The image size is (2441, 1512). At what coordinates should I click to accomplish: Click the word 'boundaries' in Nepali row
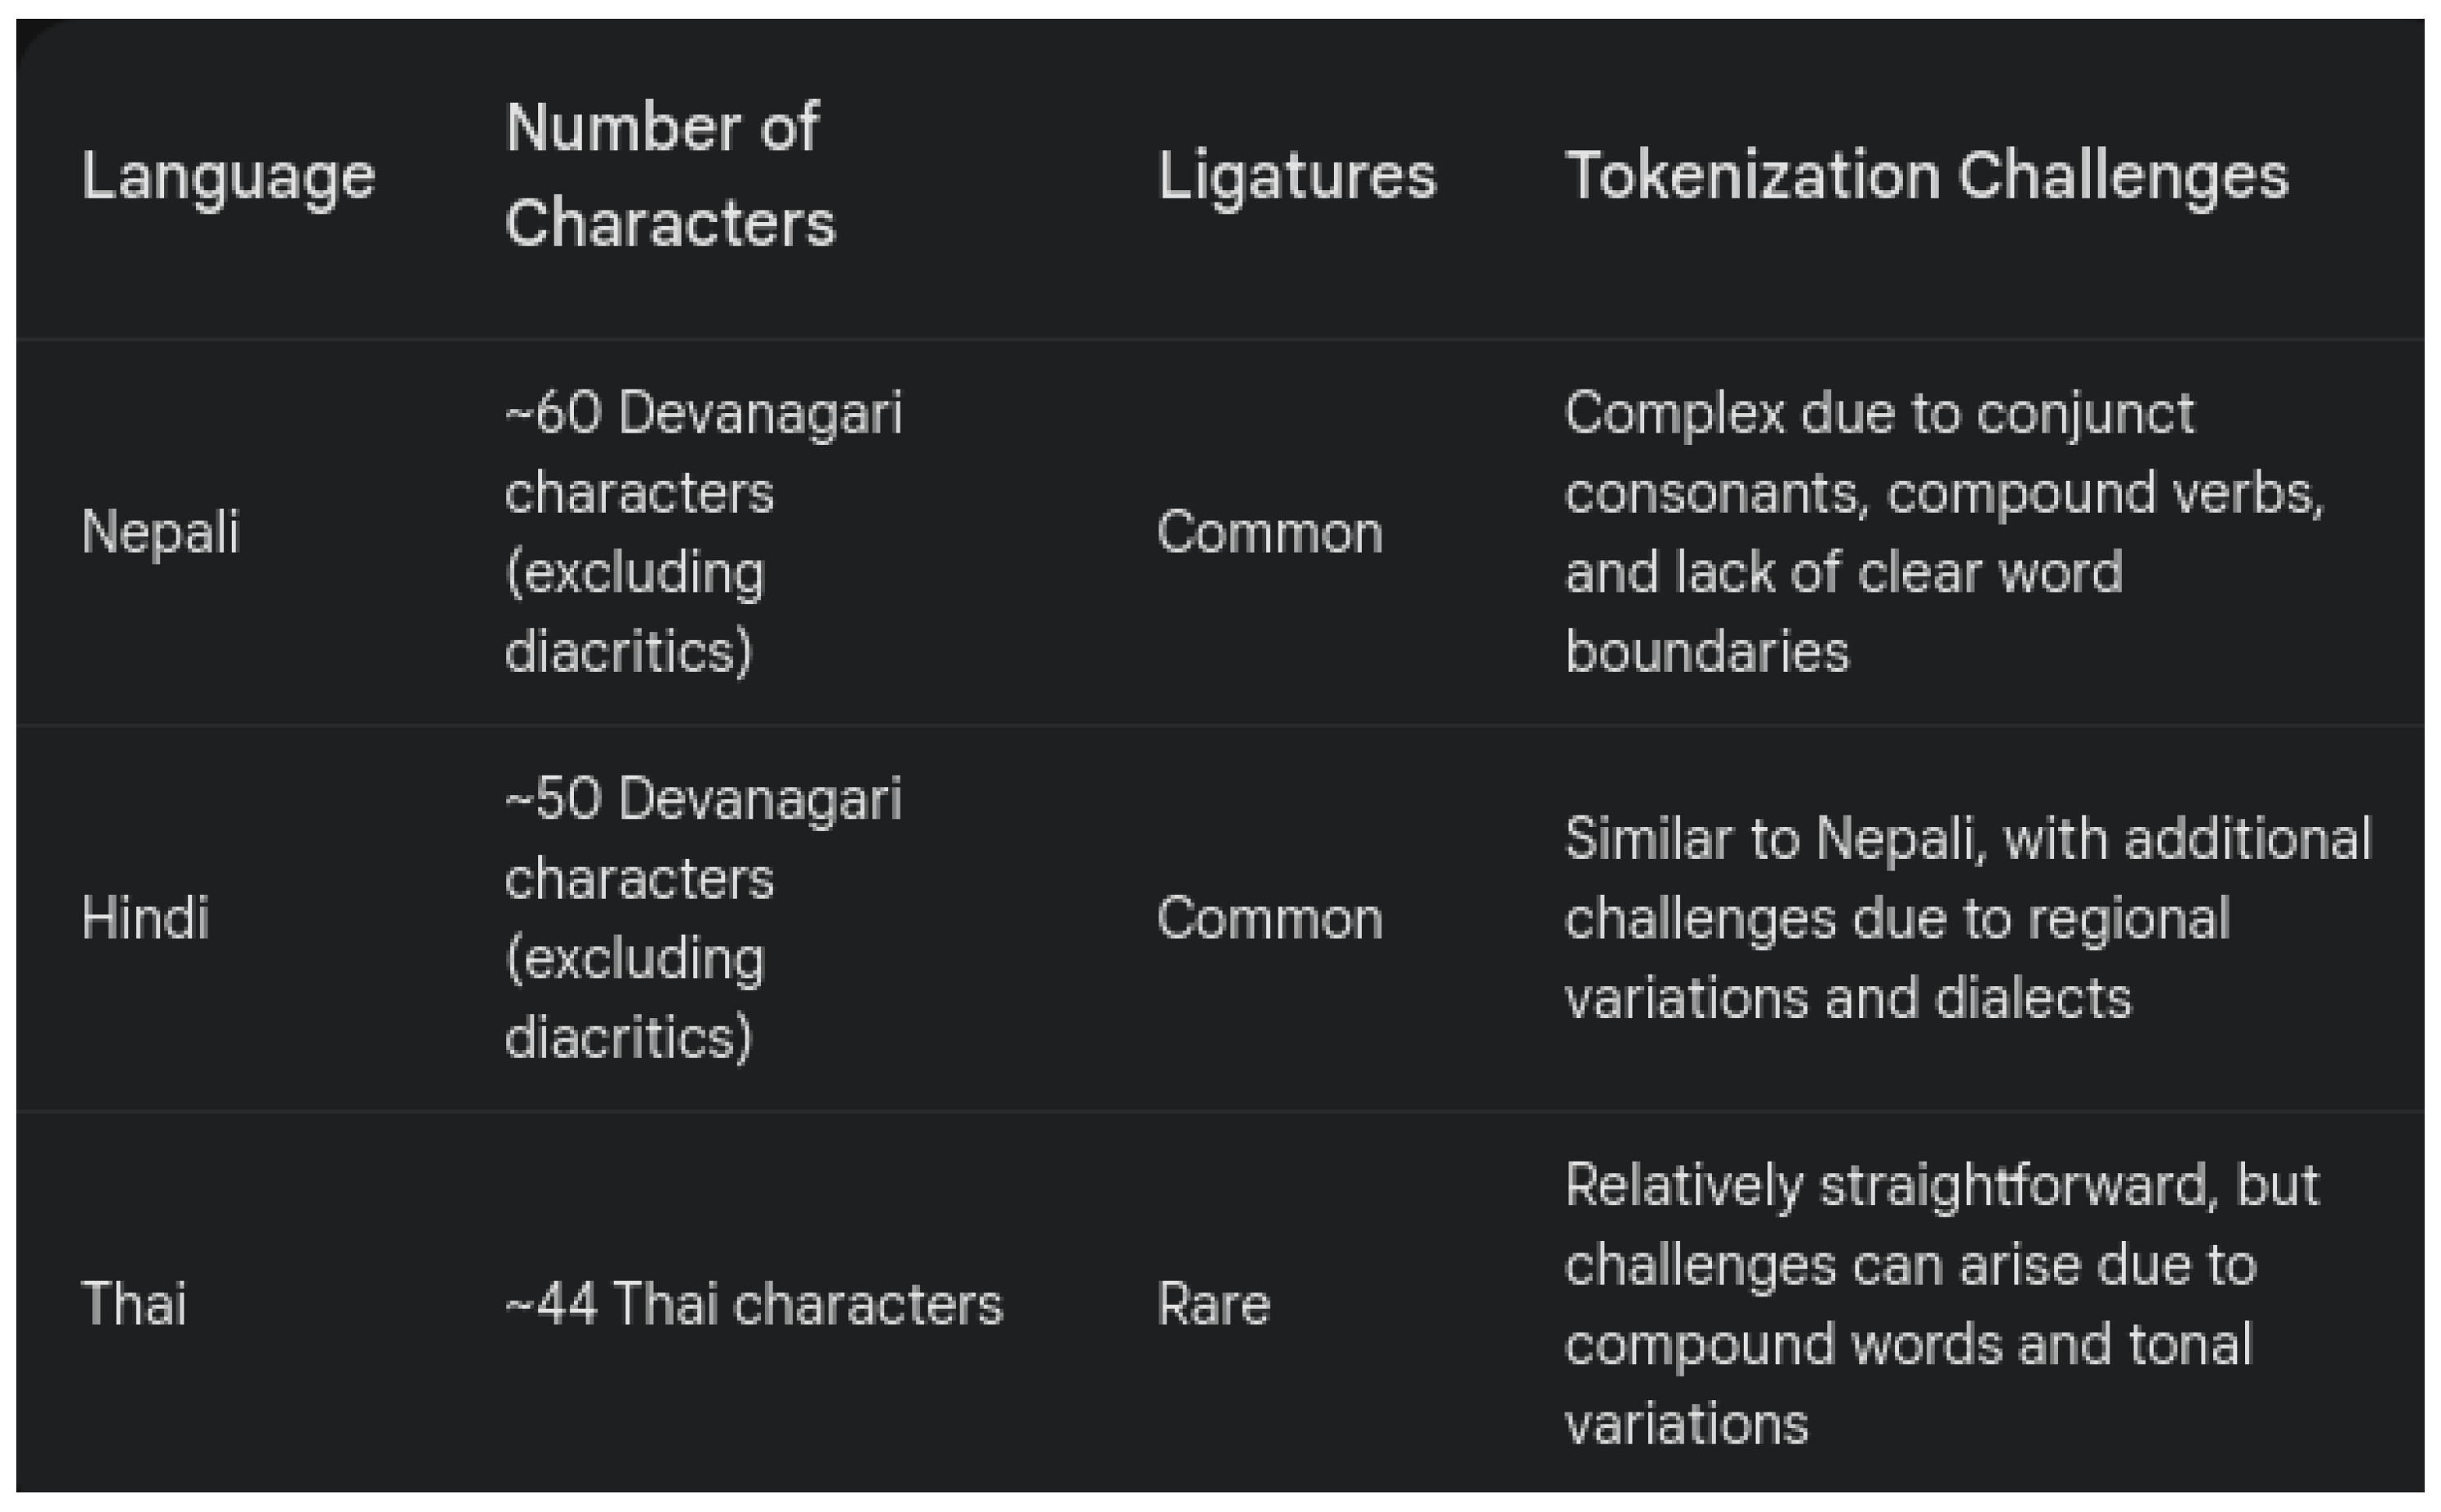(1707, 652)
